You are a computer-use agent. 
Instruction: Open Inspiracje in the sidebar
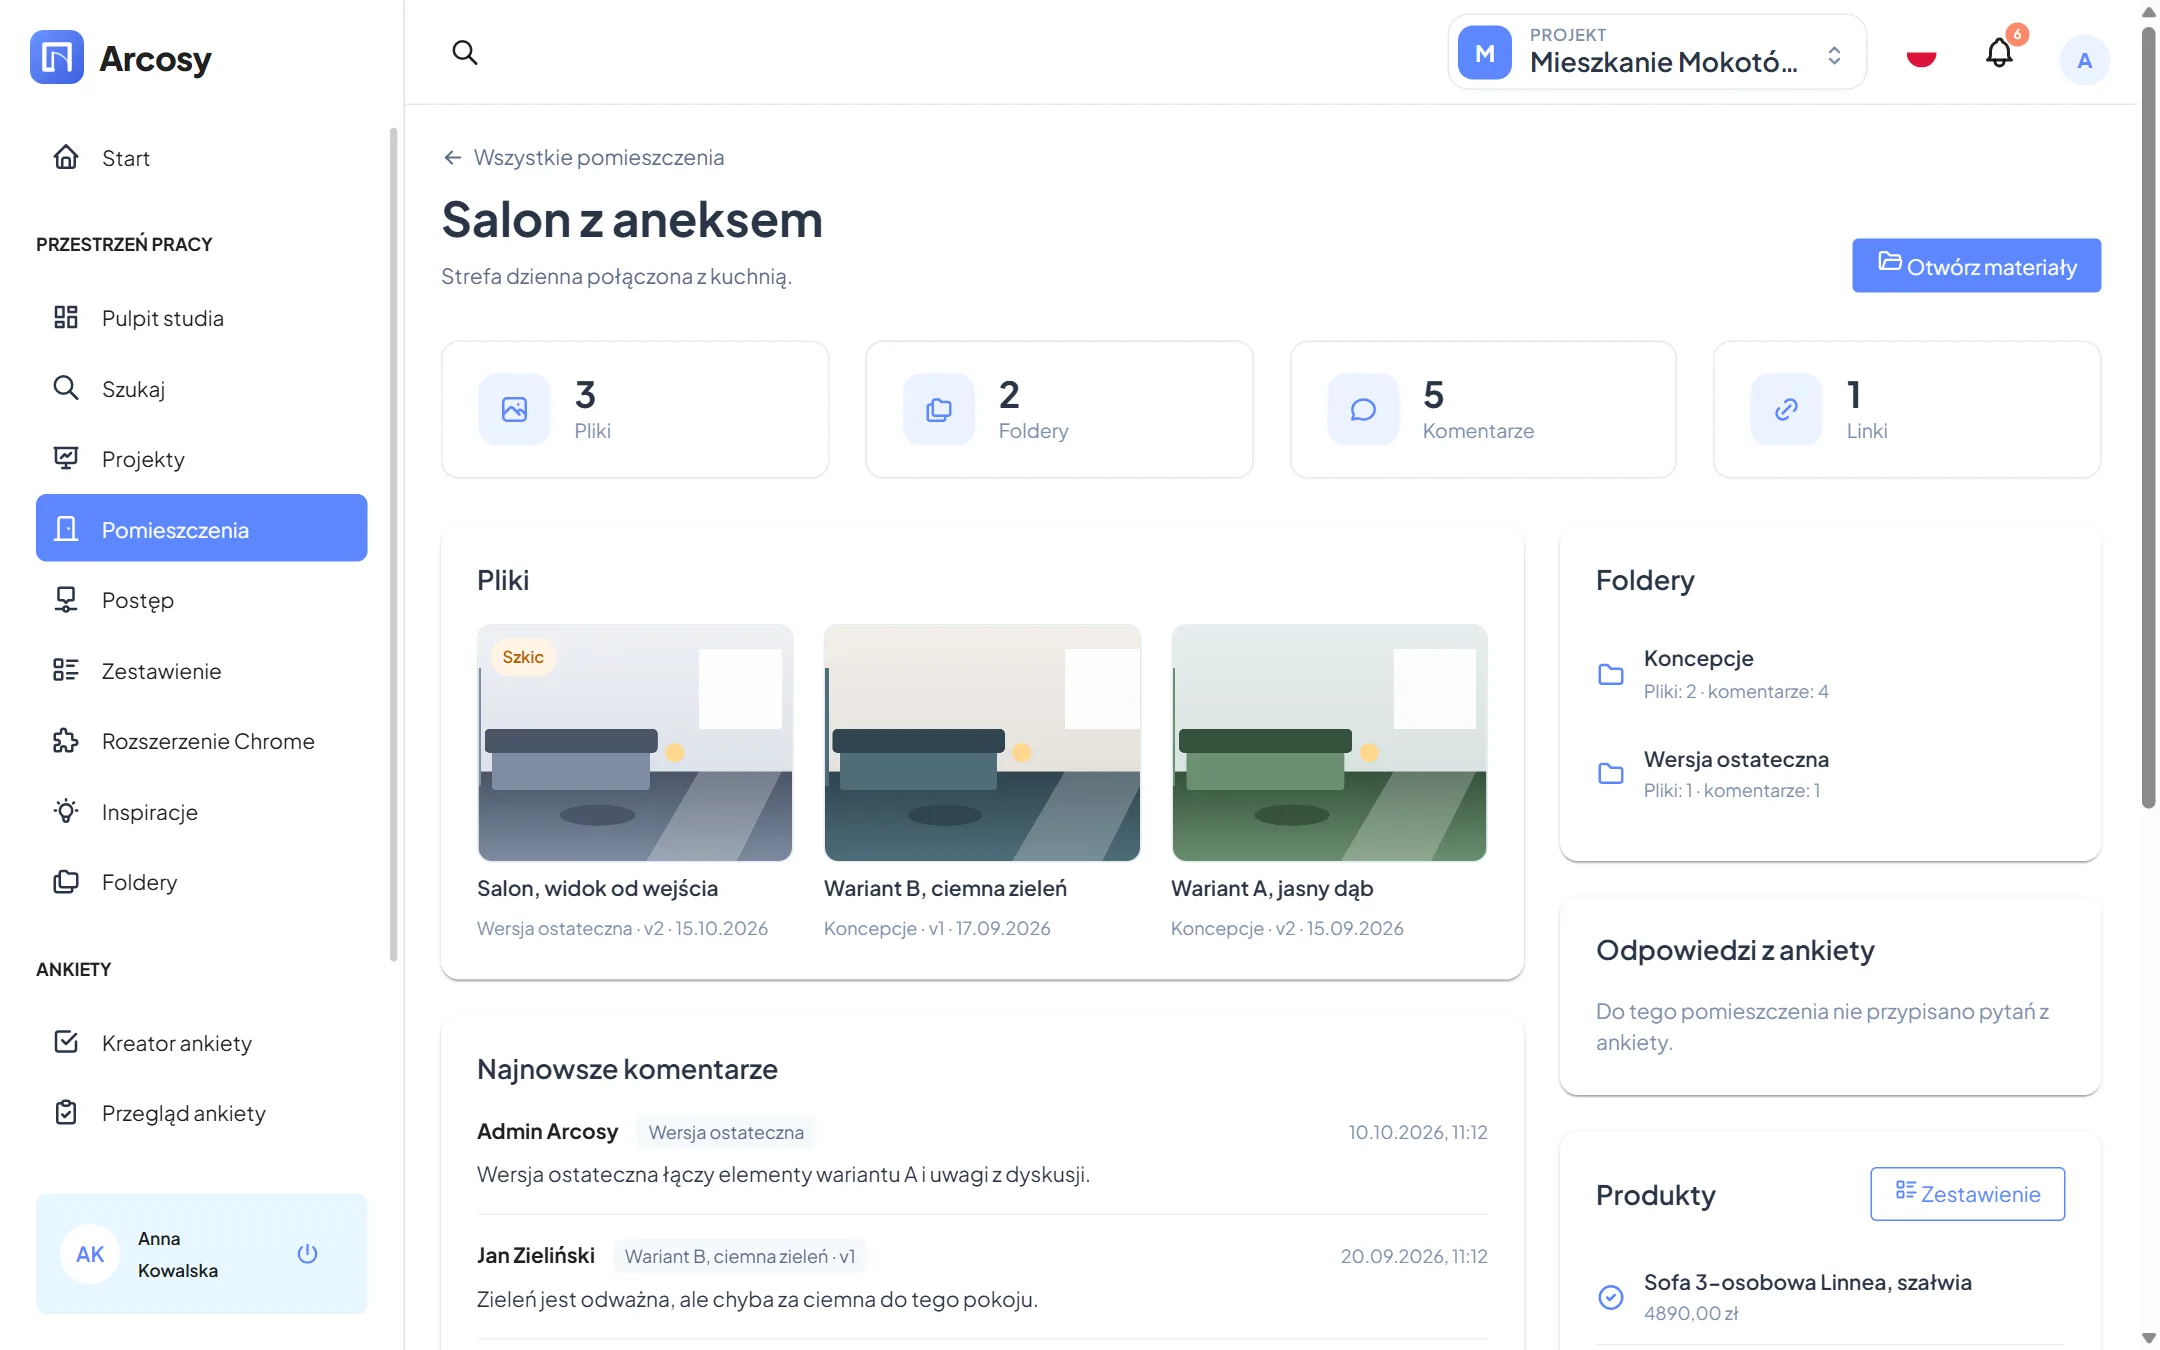(x=201, y=811)
